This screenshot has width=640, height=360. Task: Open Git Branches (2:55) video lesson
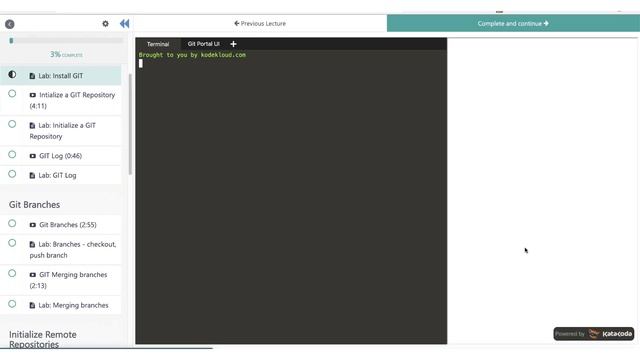[x=60, y=225]
